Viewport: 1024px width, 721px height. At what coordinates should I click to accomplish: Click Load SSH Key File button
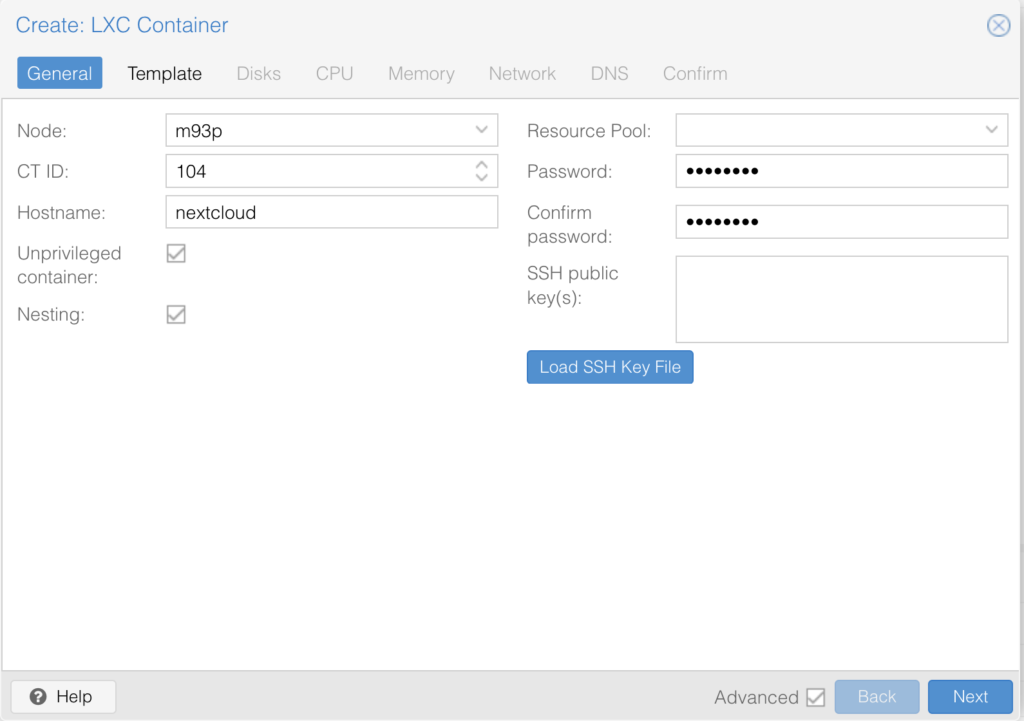(610, 367)
